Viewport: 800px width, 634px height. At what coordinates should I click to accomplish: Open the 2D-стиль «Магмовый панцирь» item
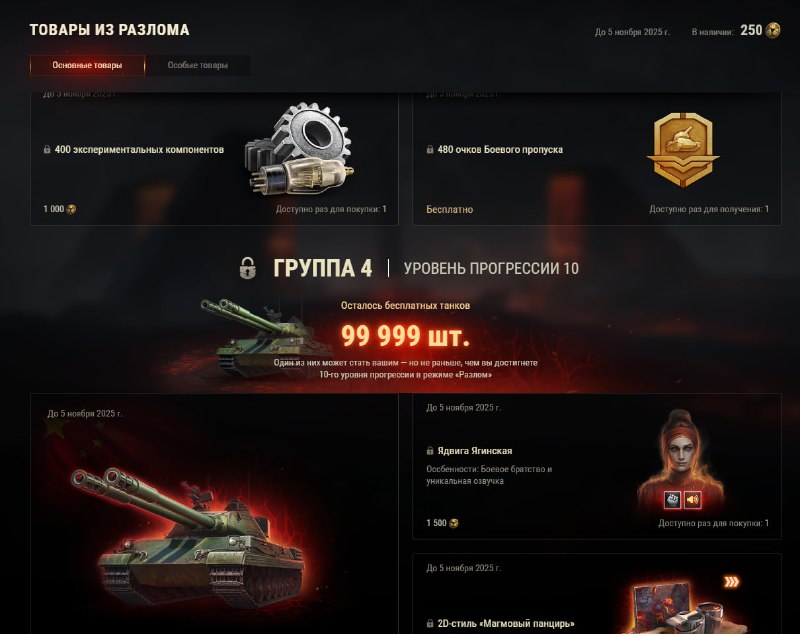[x=506, y=624]
